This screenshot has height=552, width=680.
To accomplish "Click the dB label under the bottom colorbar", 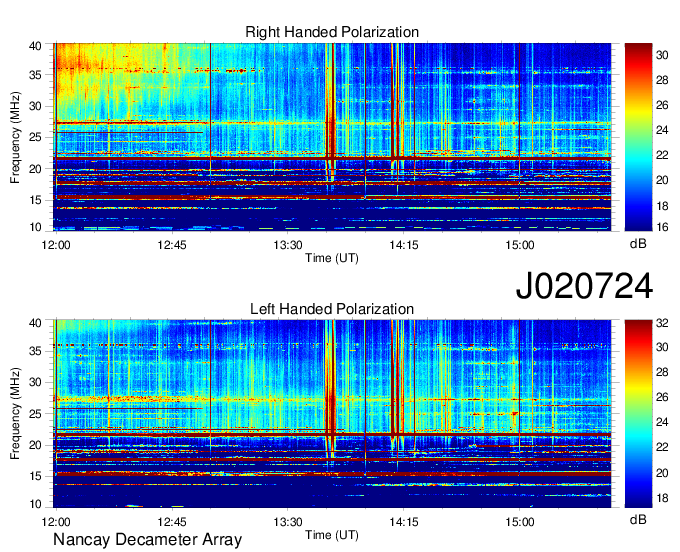I will coord(638,519).
